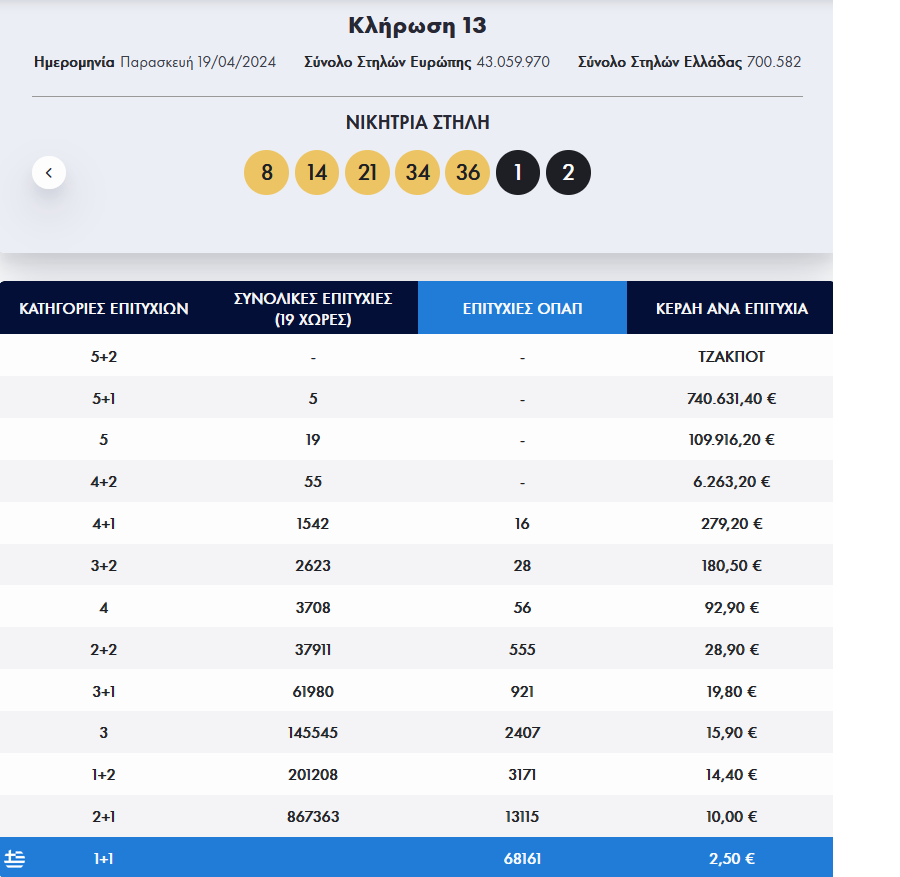The image size is (900, 877).
Task: Click the yellow winning ball number 36
Action: pos(468,173)
